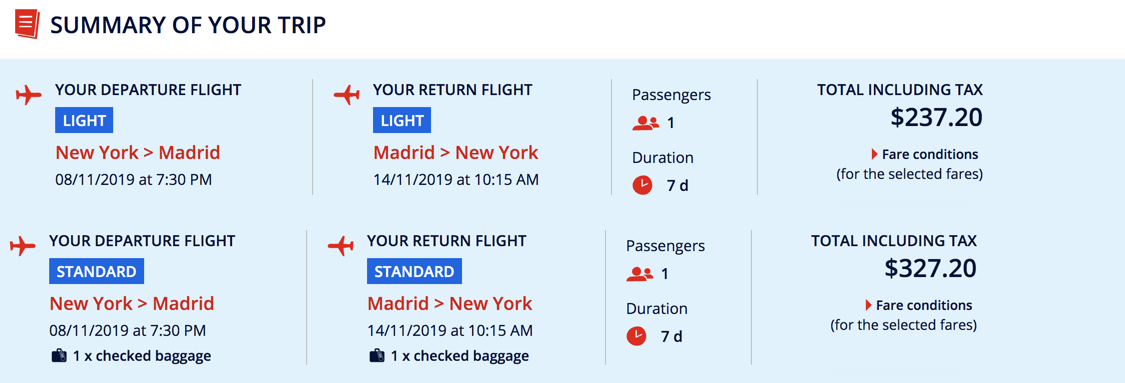Click the return flight checked baggage suitcase icon
Viewport: 1125px width, 383px height.
coord(377,356)
